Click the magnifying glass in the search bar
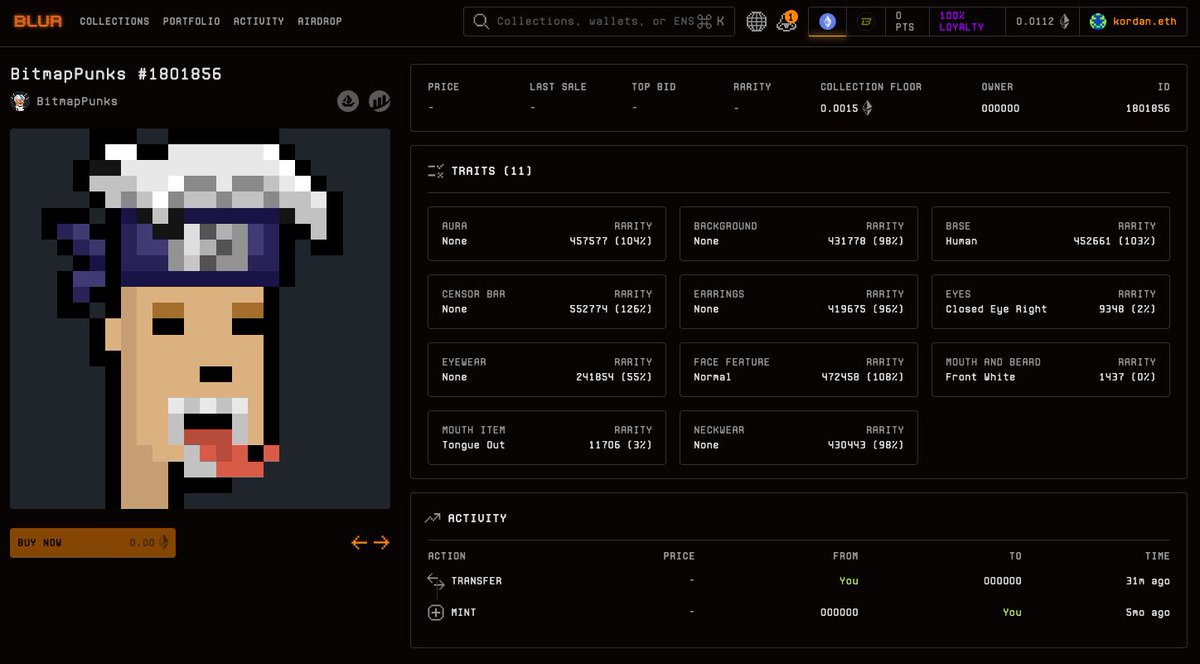1200x664 pixels. click(x=479, y=20)
